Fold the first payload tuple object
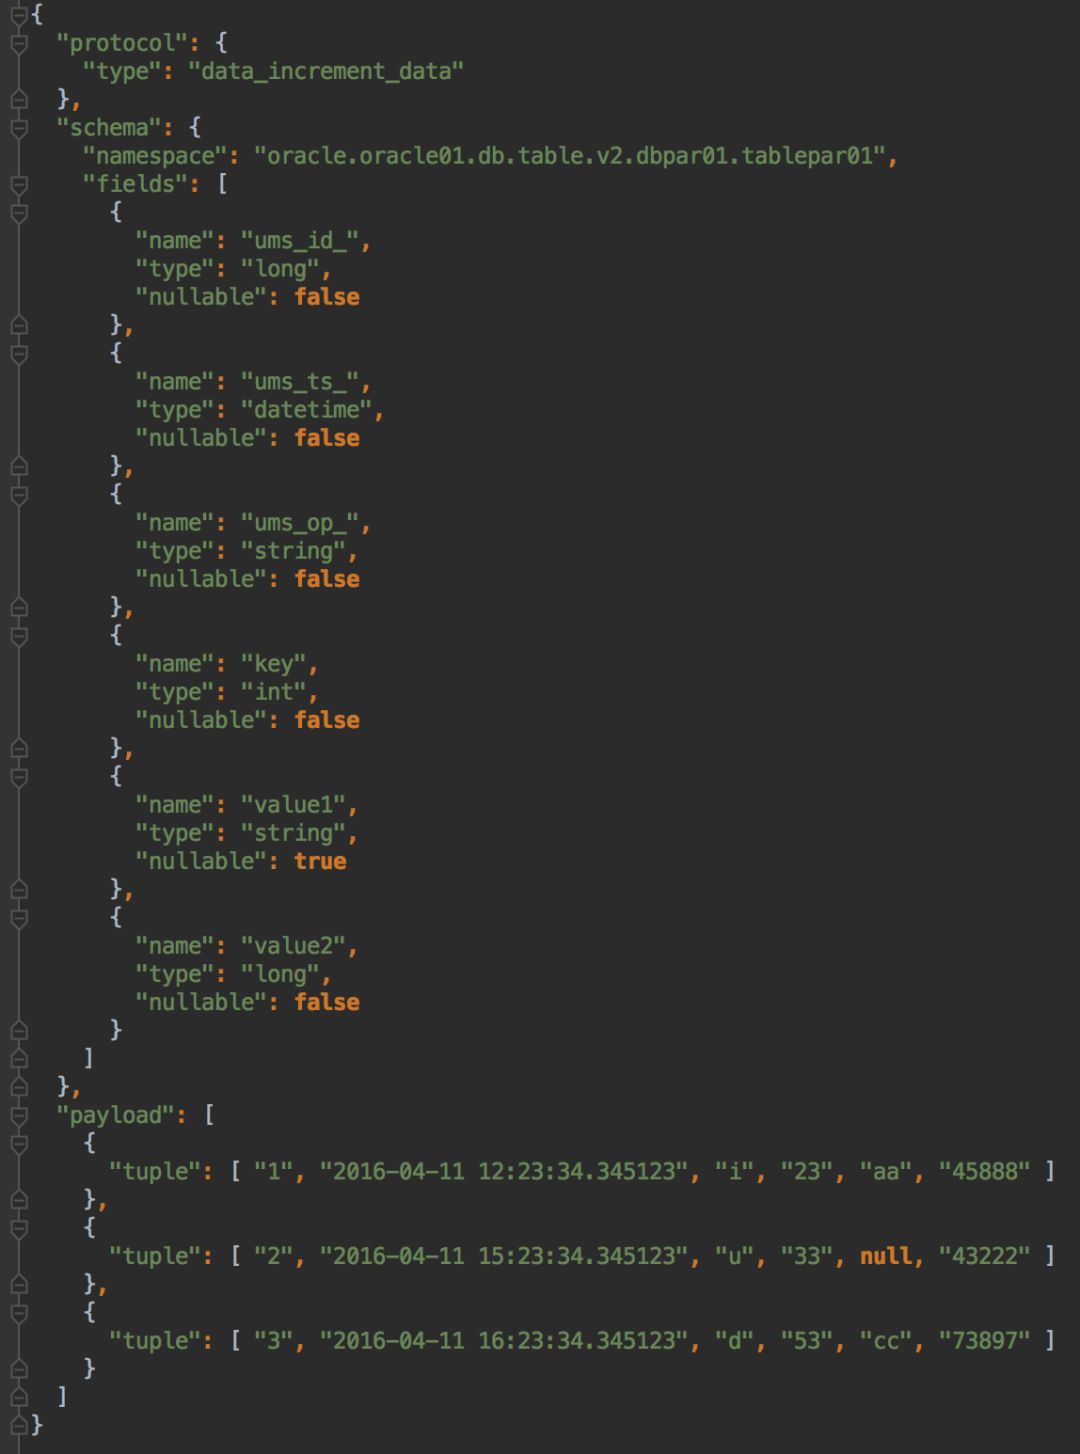This screenshot has height=1454, width=1080. tap(18, 1143)
